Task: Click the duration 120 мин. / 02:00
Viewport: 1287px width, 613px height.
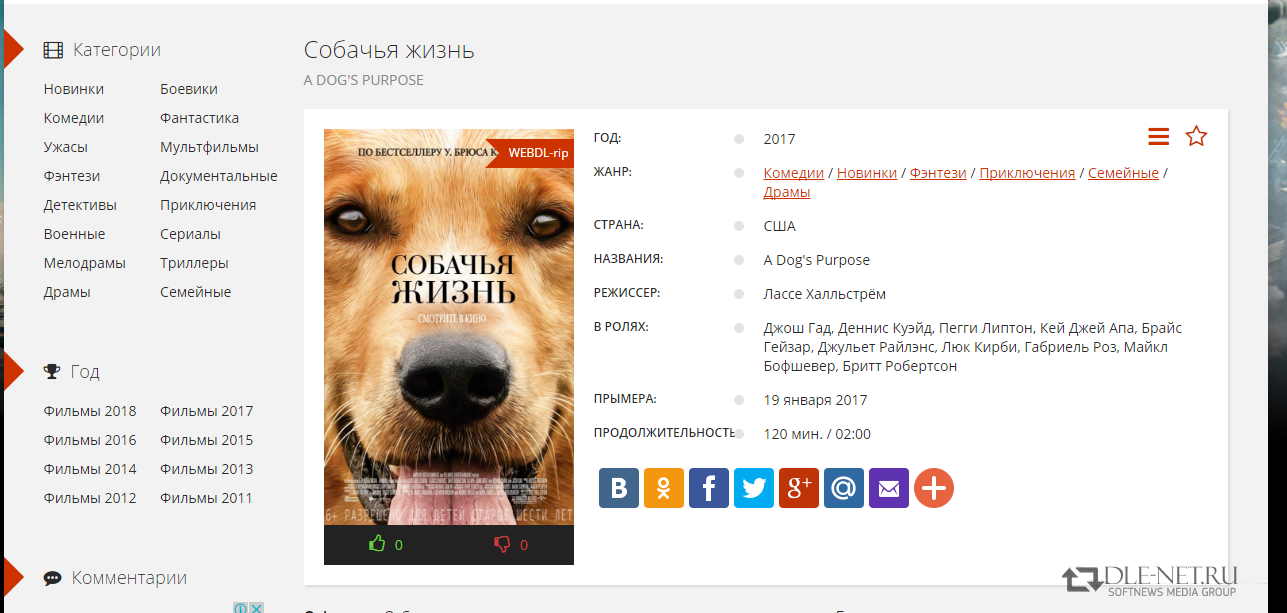Action: [817, 434]
